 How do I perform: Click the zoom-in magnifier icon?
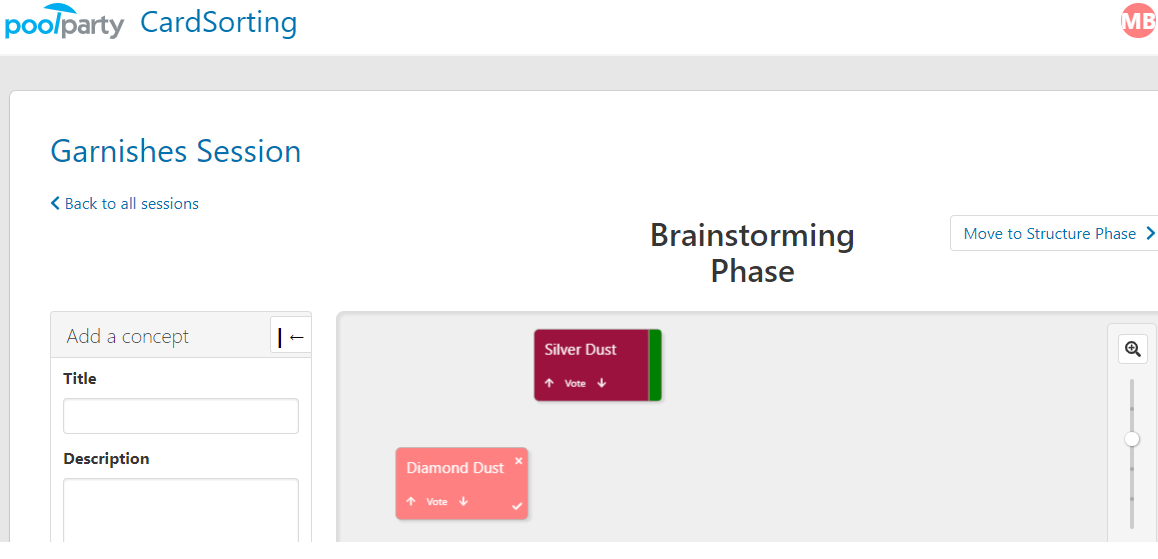coord(1133,349)
